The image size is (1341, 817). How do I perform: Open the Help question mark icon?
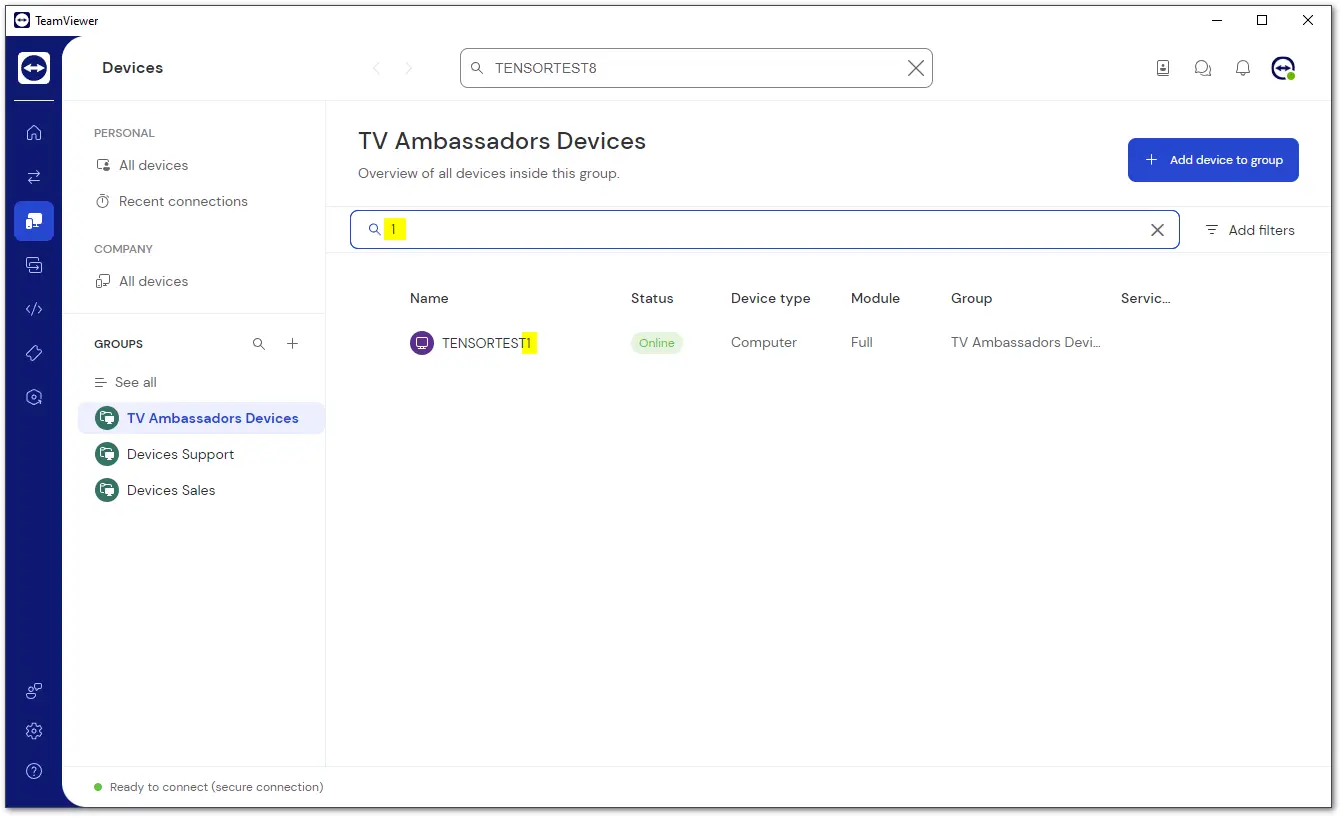click(34, 771)
